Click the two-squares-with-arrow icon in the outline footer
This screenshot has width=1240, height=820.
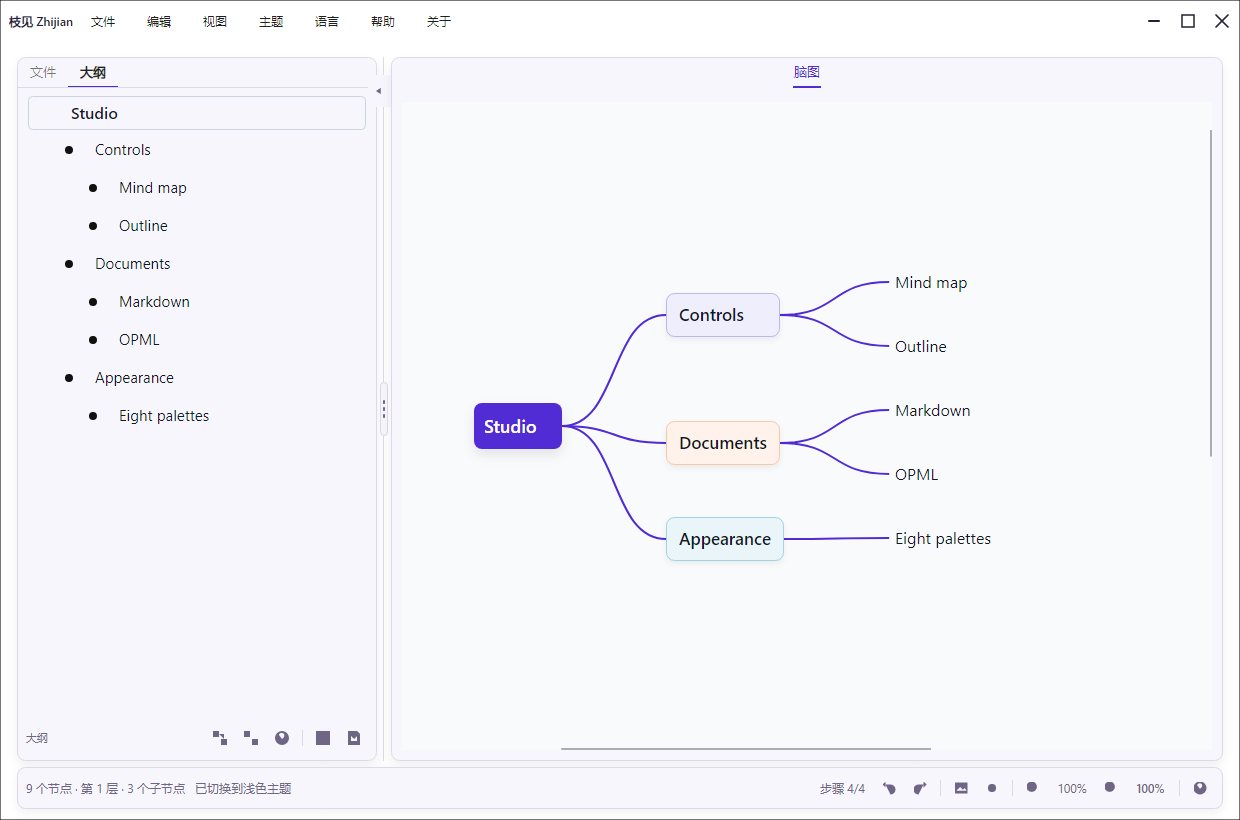pos(220,738)
